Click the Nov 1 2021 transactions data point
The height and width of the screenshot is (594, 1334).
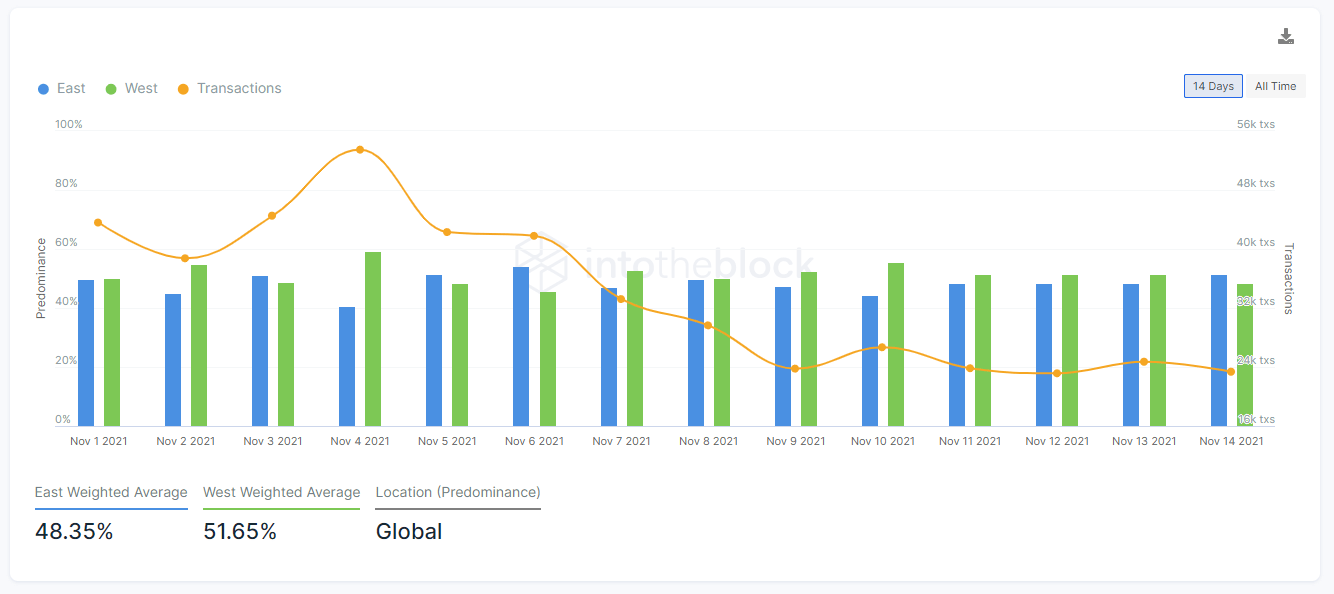pyautogui.click(x=98, y=222)
